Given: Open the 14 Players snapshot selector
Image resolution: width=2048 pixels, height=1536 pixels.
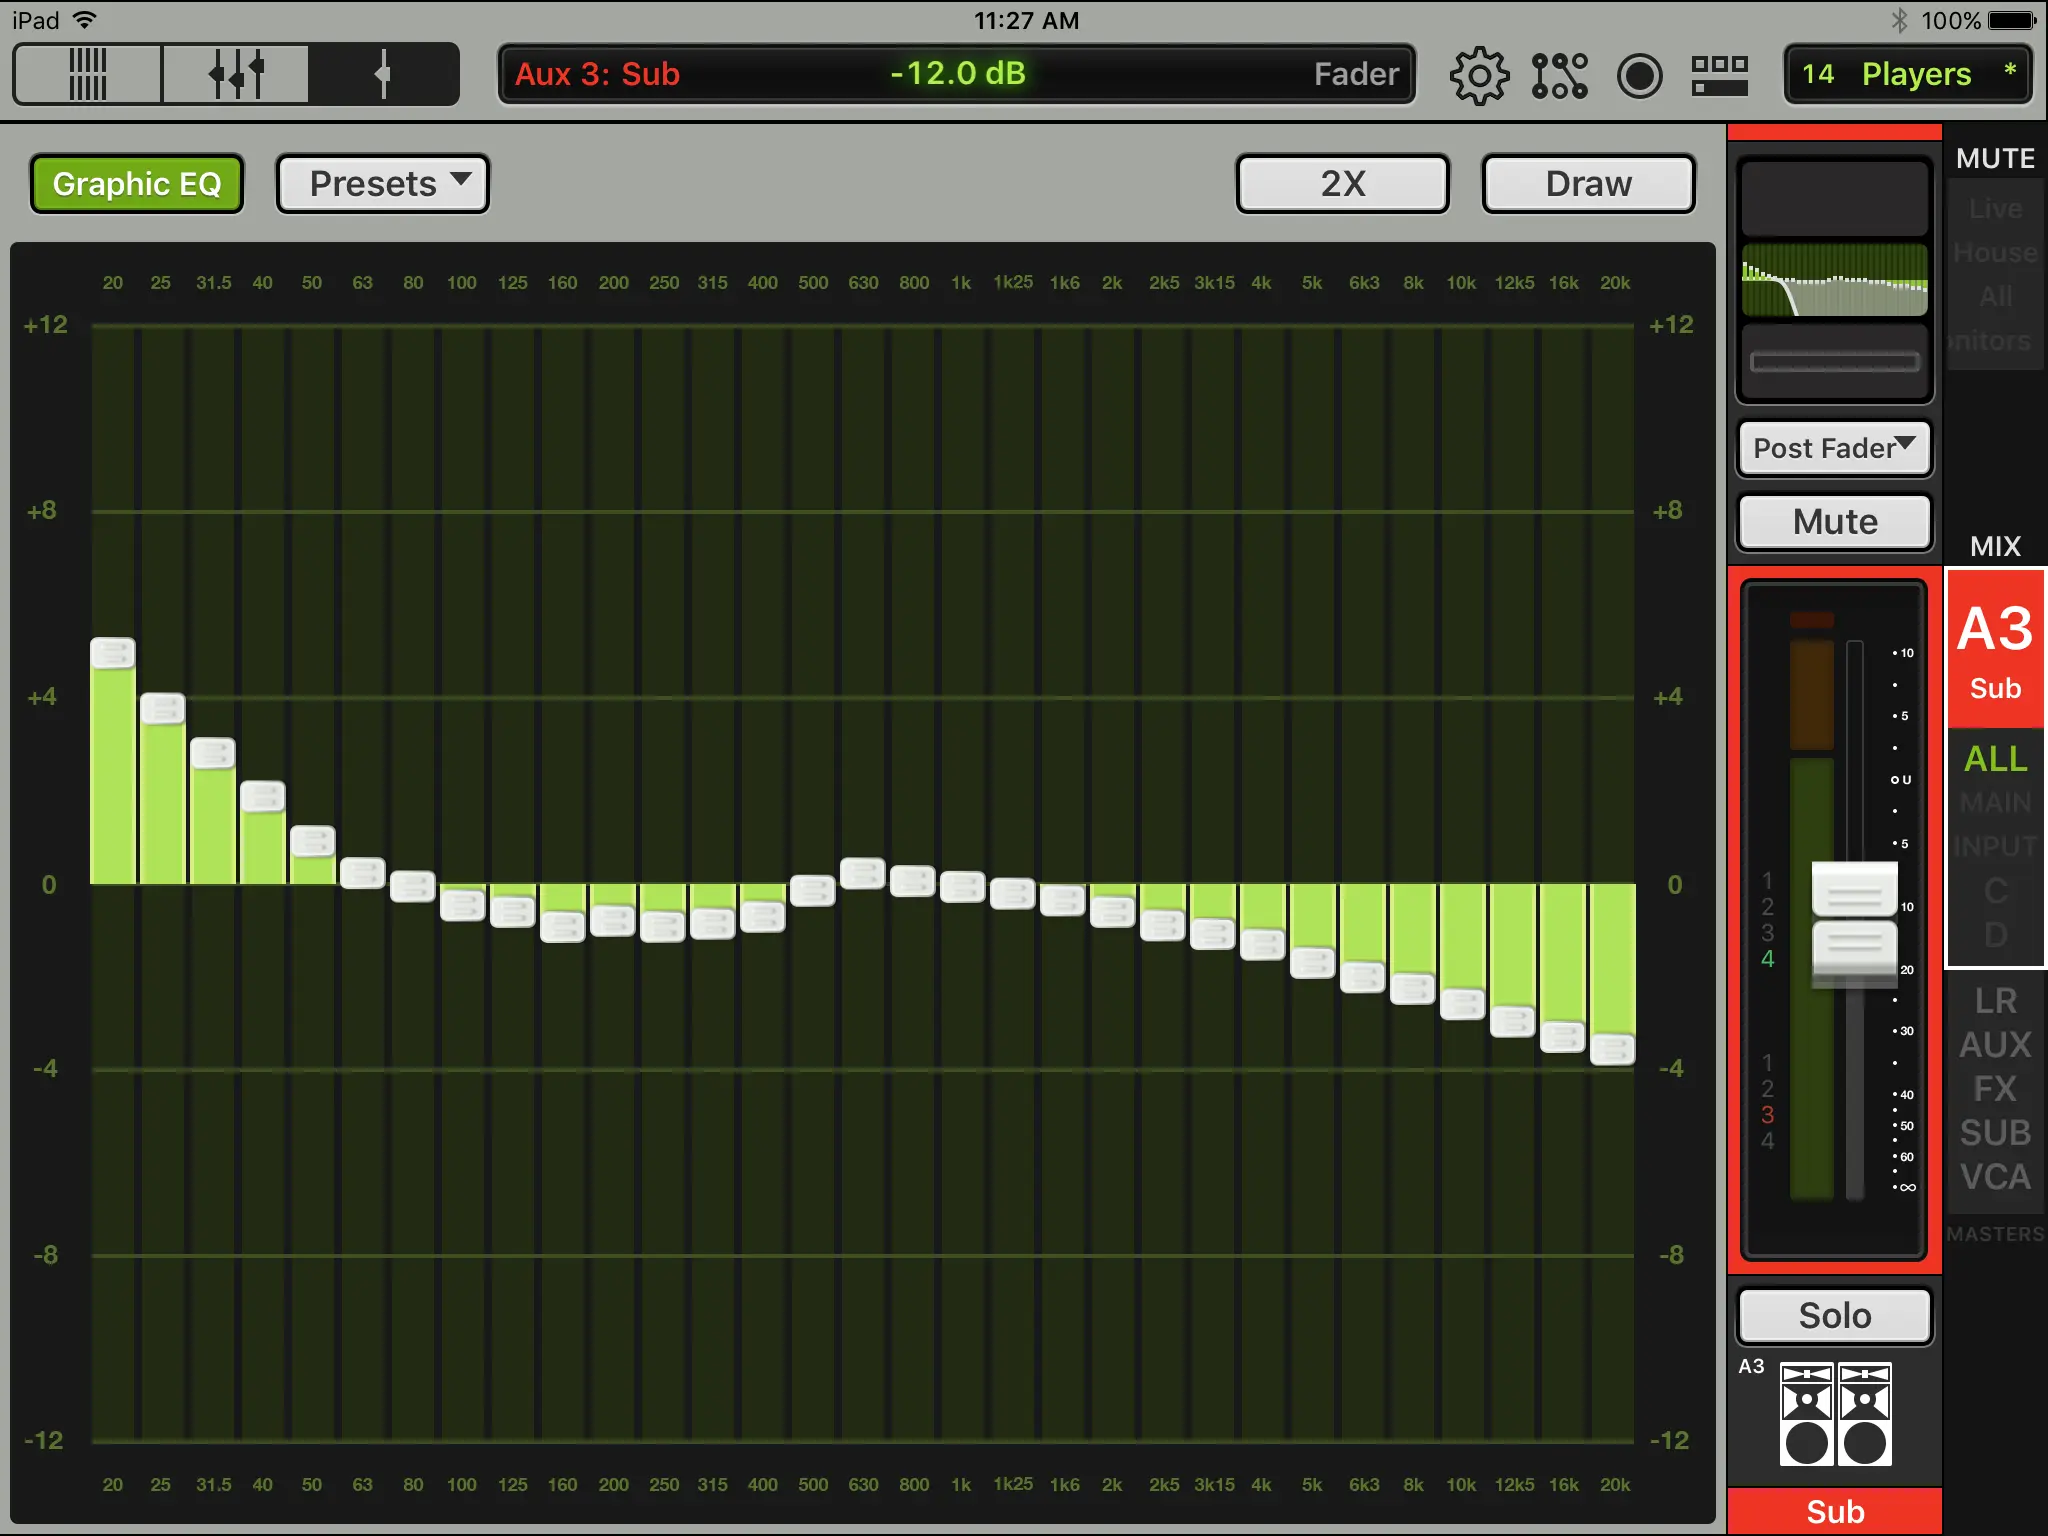Looking at the screenshot, I should click(x=1907, y=74).
